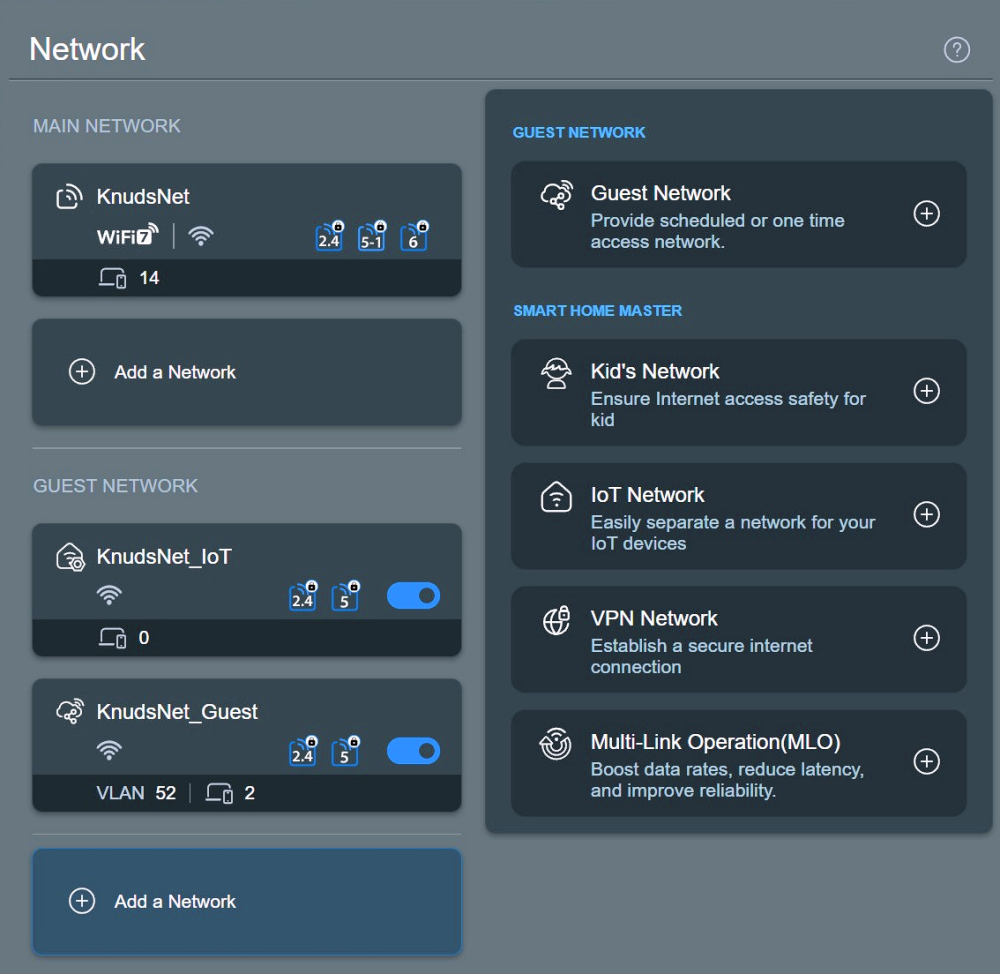Screen dimensions: 1000x974
Task: Click the 5 GHz band icon on KnudsNet_Guest
Action: pos(345,752)
